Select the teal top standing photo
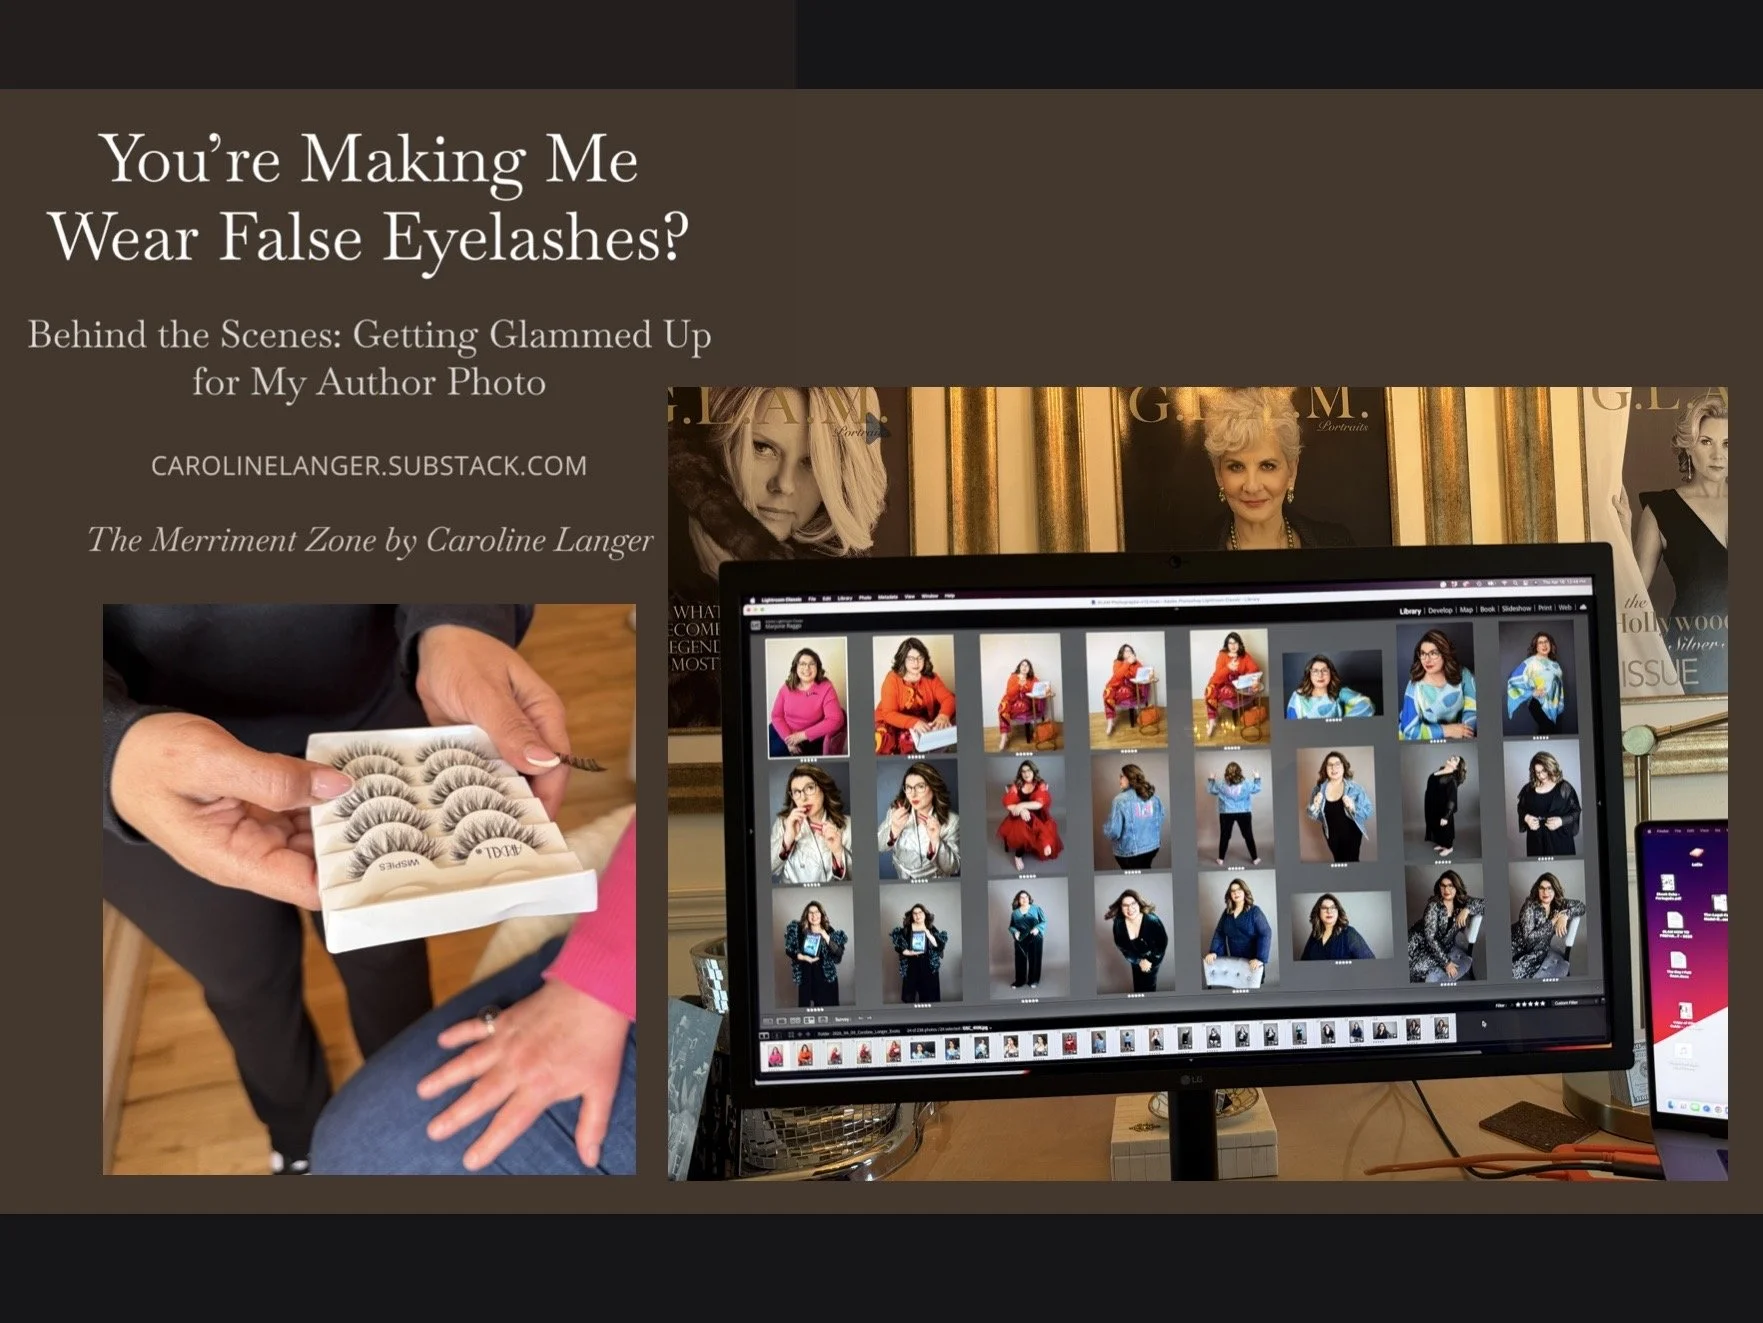The width and height of the screenshot is (1763, 1323). (1028, 938)
